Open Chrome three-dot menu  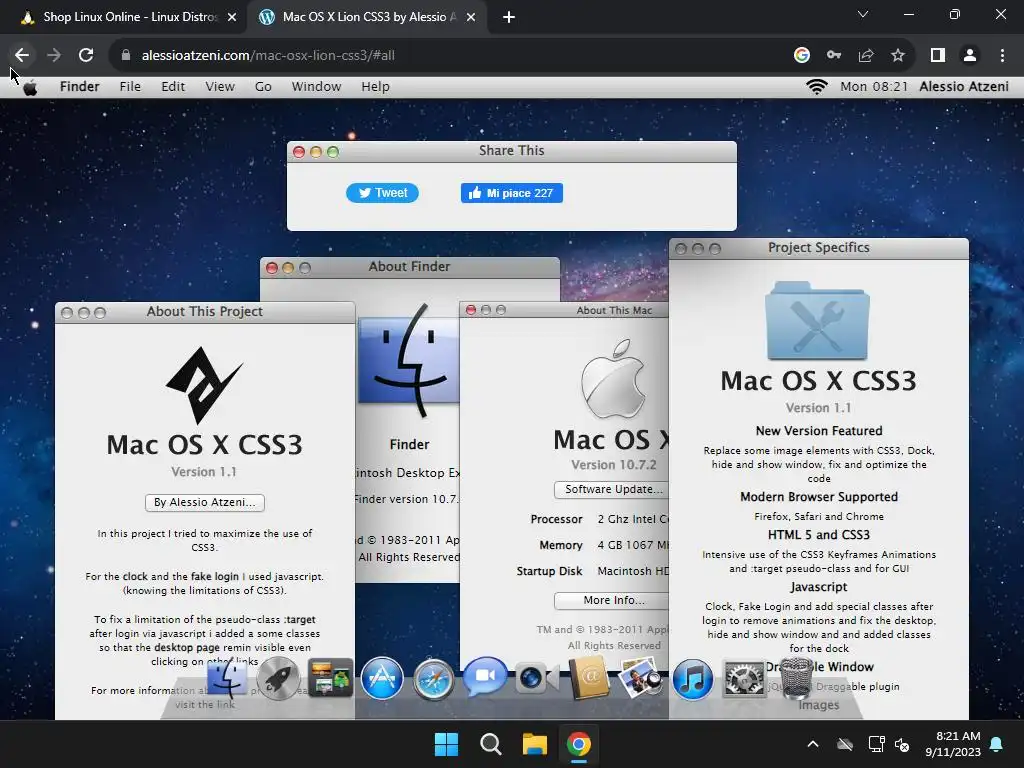coord(1002,56)
